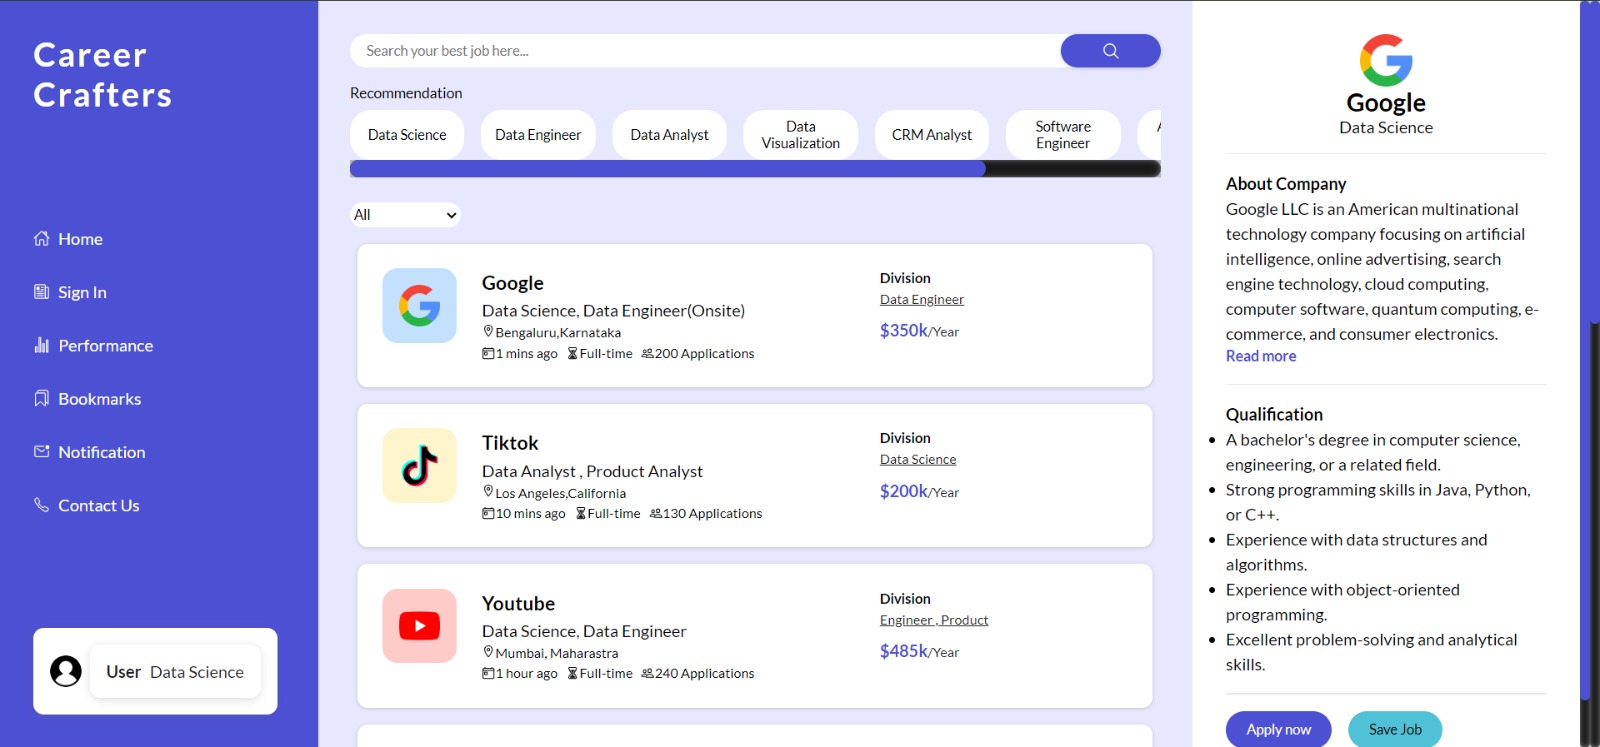The image size is (1600, 747).
Task: Select the CRM Analyst recommendation chip
Action: pyautogui.click(x=931, y=135)
